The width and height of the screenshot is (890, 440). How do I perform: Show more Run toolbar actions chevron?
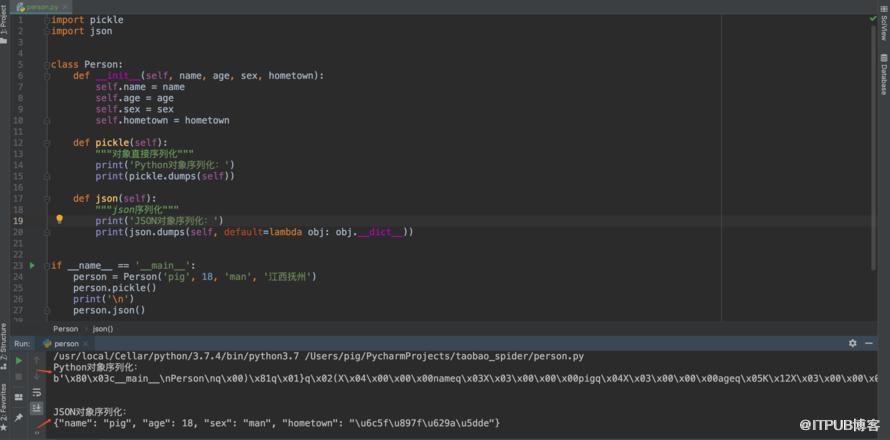pos(36,433)
